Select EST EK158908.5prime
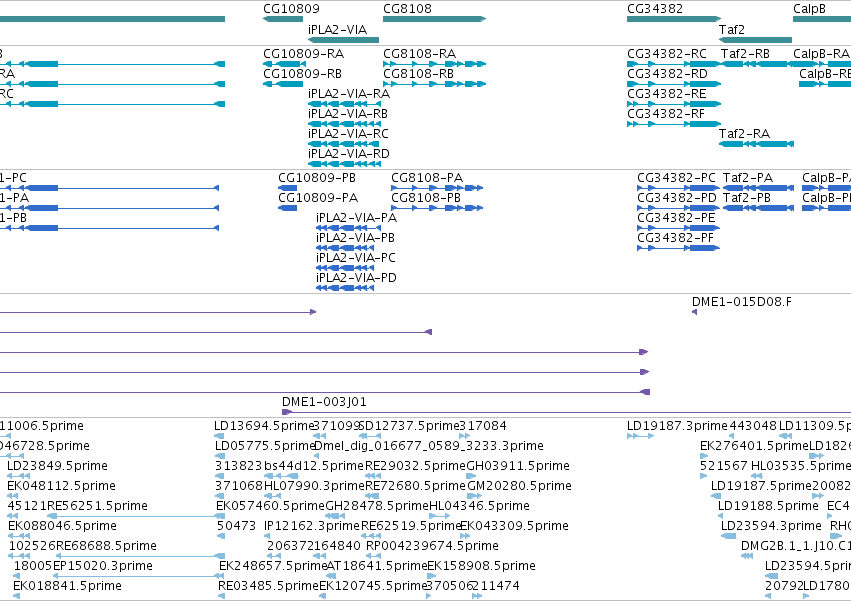The width and height of the screenshot is (851, 601). [x=481, y=566]
